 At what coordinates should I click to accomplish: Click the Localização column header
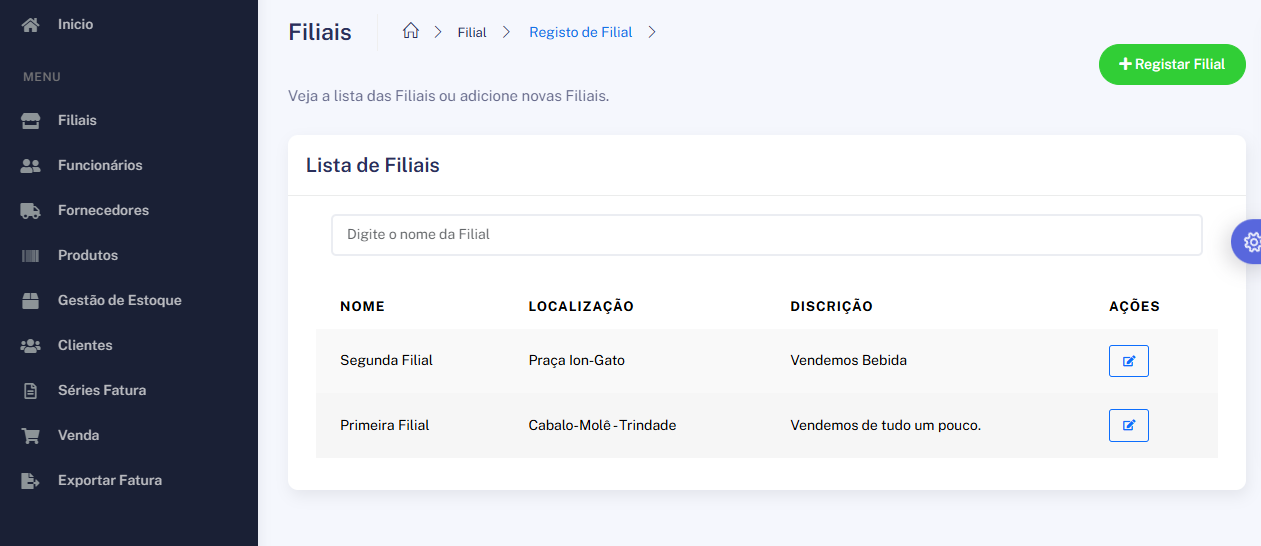pos(581,307)
